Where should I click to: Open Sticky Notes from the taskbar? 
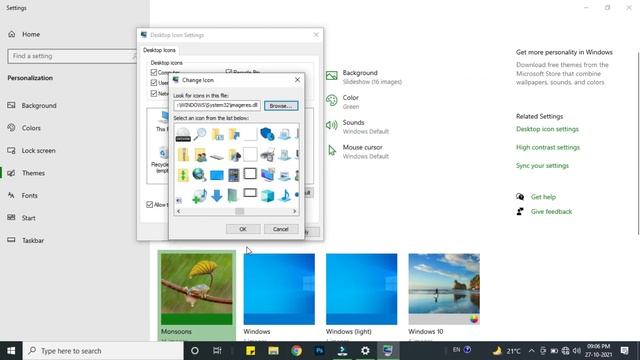(251, 351)
